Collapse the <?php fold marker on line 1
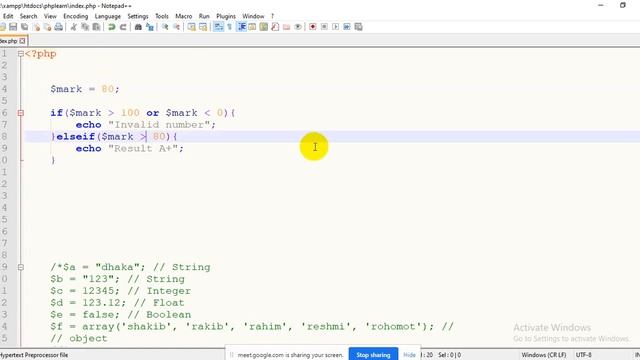 coord(20,54)
